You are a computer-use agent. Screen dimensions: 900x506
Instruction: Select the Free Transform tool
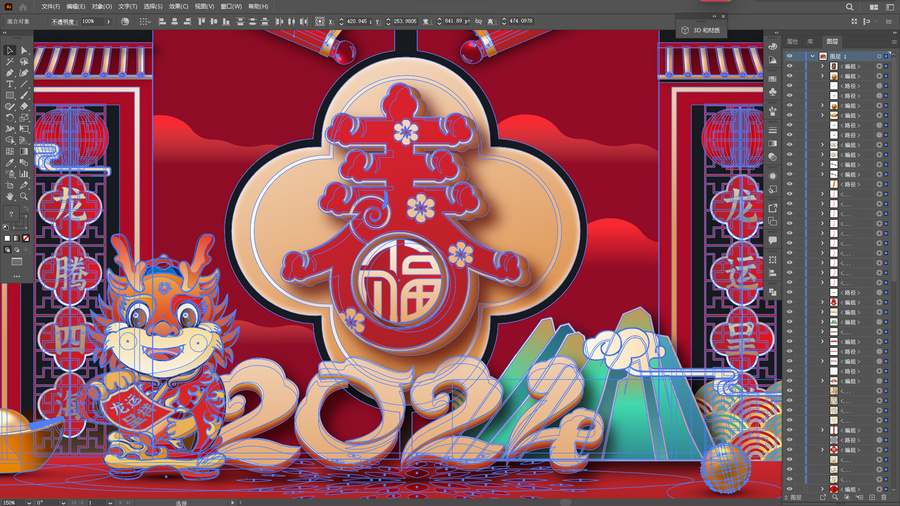coord(24,129)
